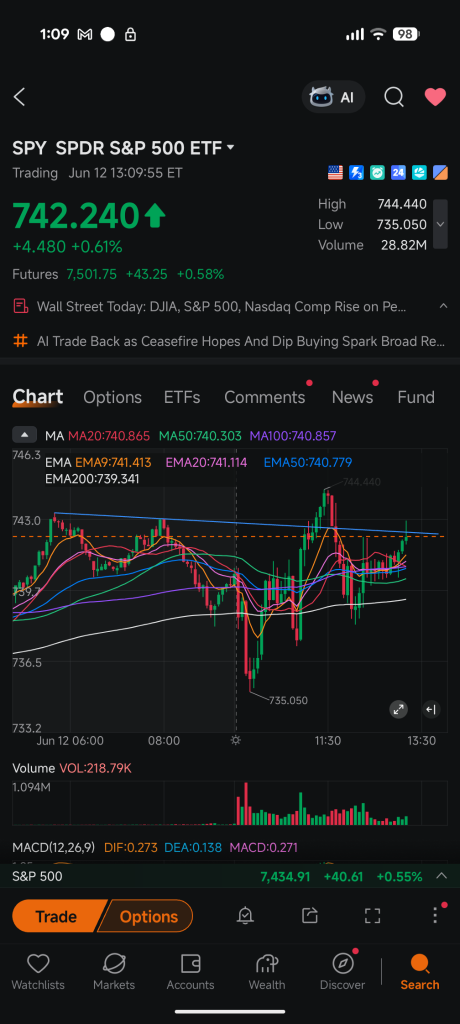This screenshot has height=1024, width=460.
Task: Set a price alert with bell icon
Action: point(246,916)
